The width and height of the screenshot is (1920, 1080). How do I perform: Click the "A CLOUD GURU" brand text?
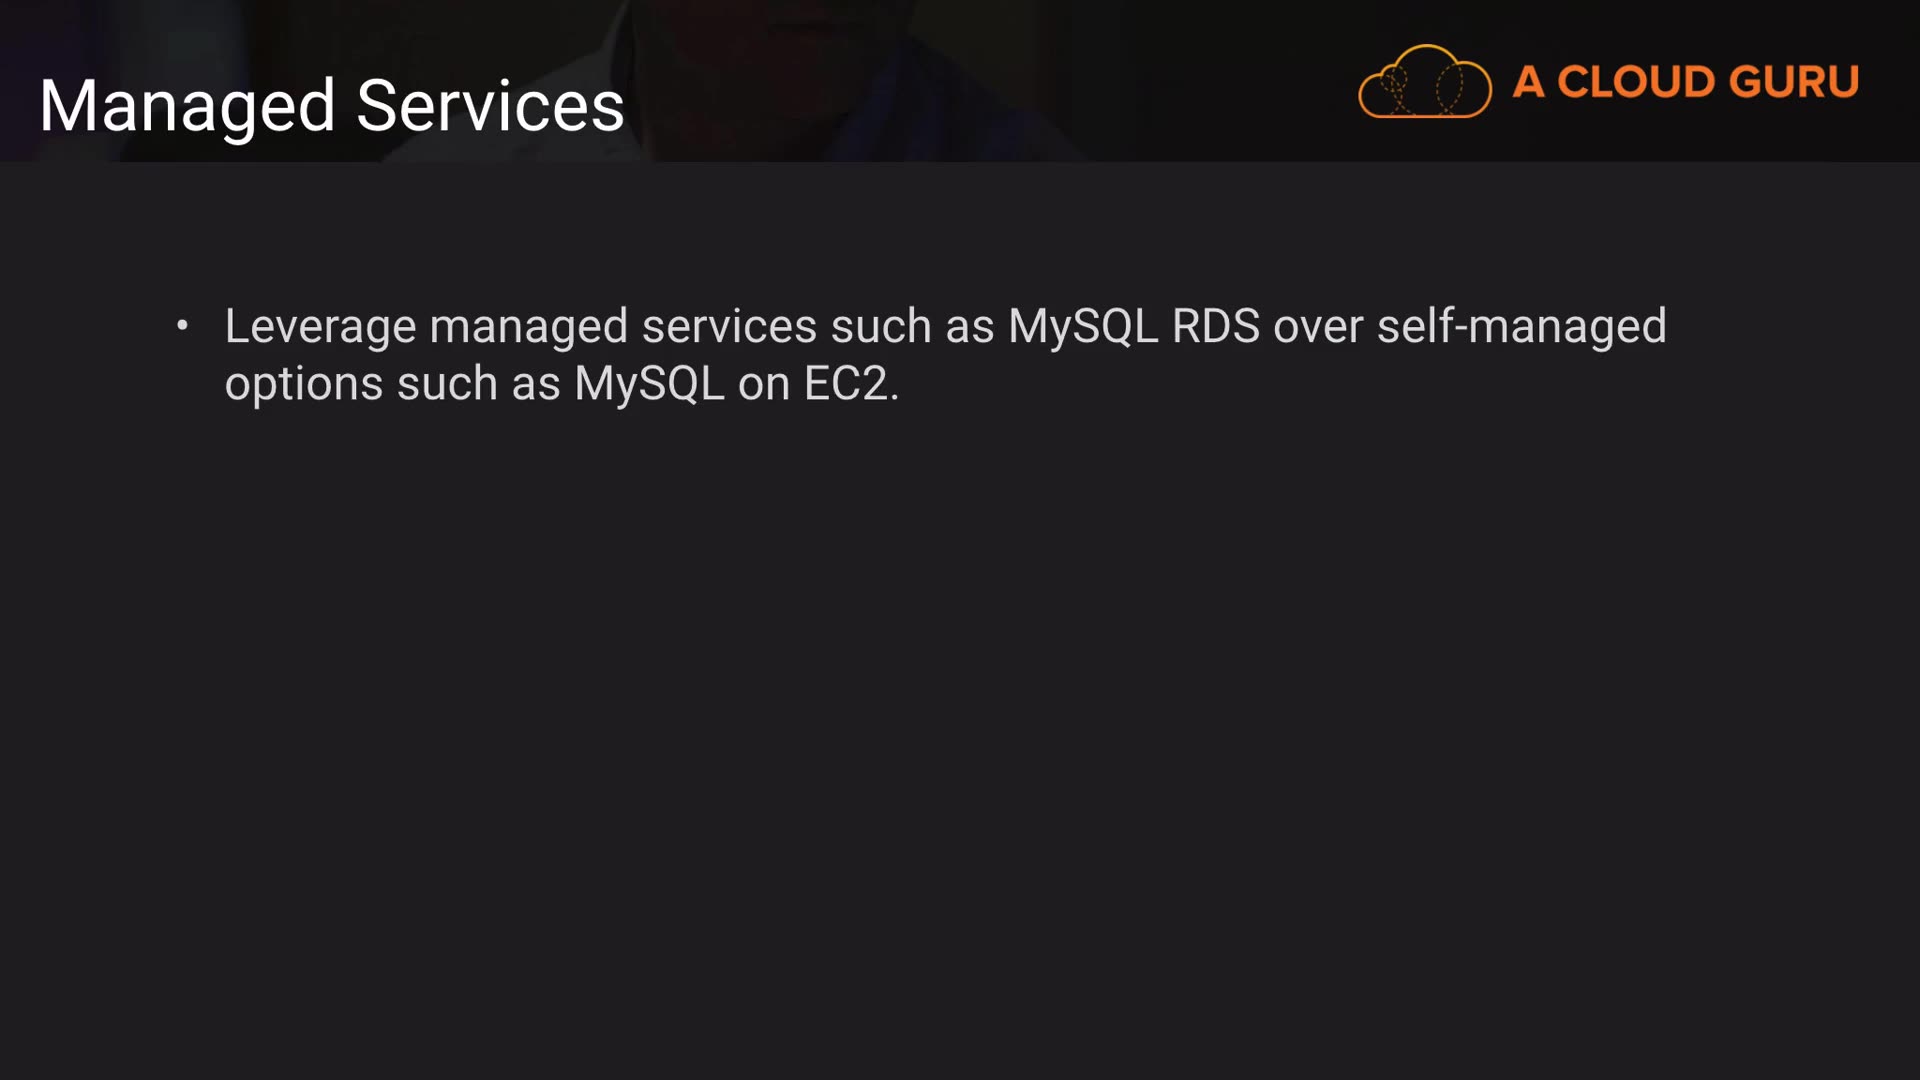[x=1685, y=82]
